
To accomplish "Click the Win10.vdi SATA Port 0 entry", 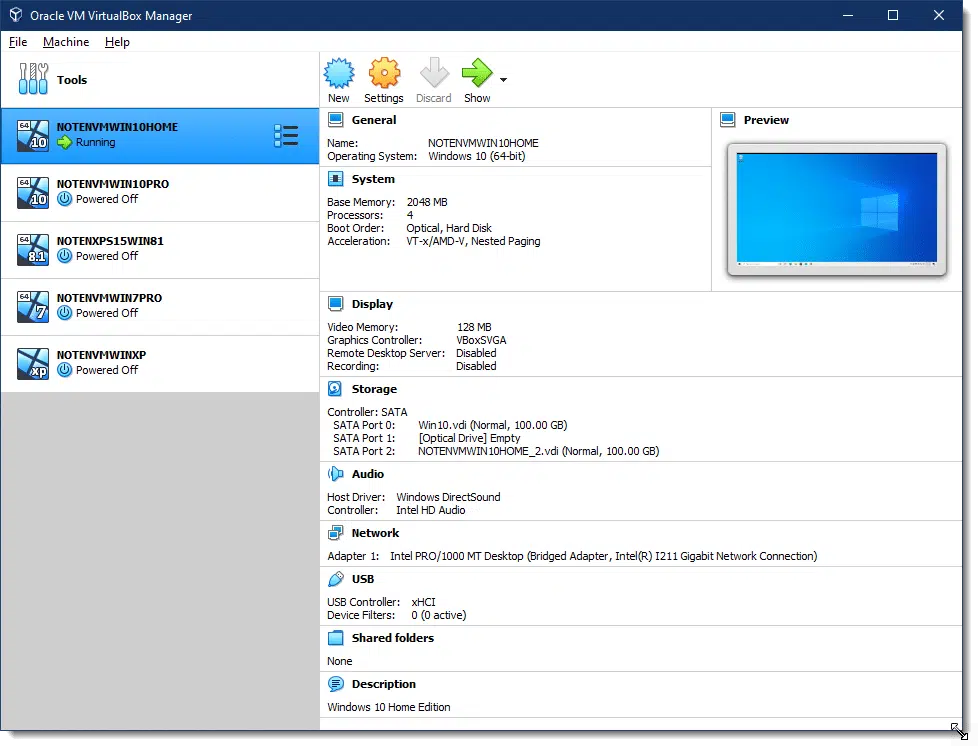I will point(493,425).
